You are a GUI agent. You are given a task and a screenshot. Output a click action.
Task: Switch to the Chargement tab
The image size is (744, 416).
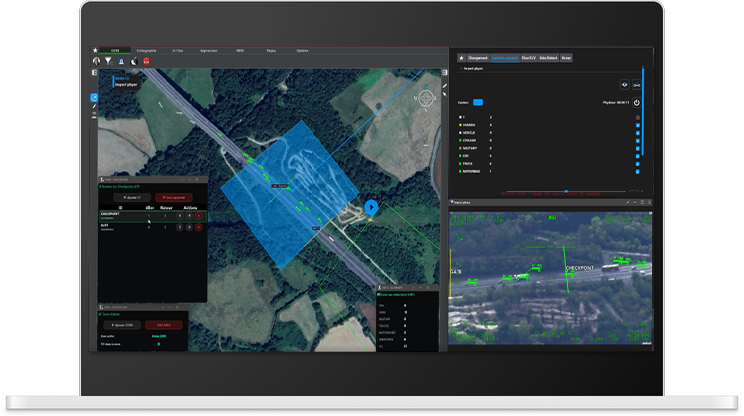476,58
